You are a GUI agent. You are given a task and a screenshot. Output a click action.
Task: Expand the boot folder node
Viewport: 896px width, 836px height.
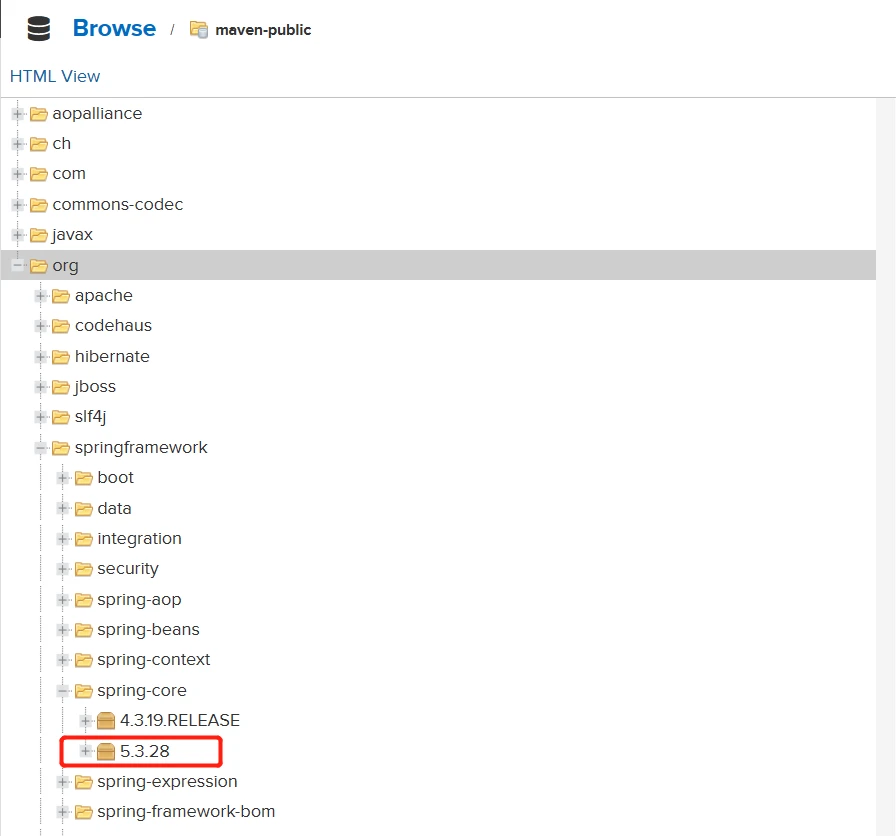coord(63,478)
